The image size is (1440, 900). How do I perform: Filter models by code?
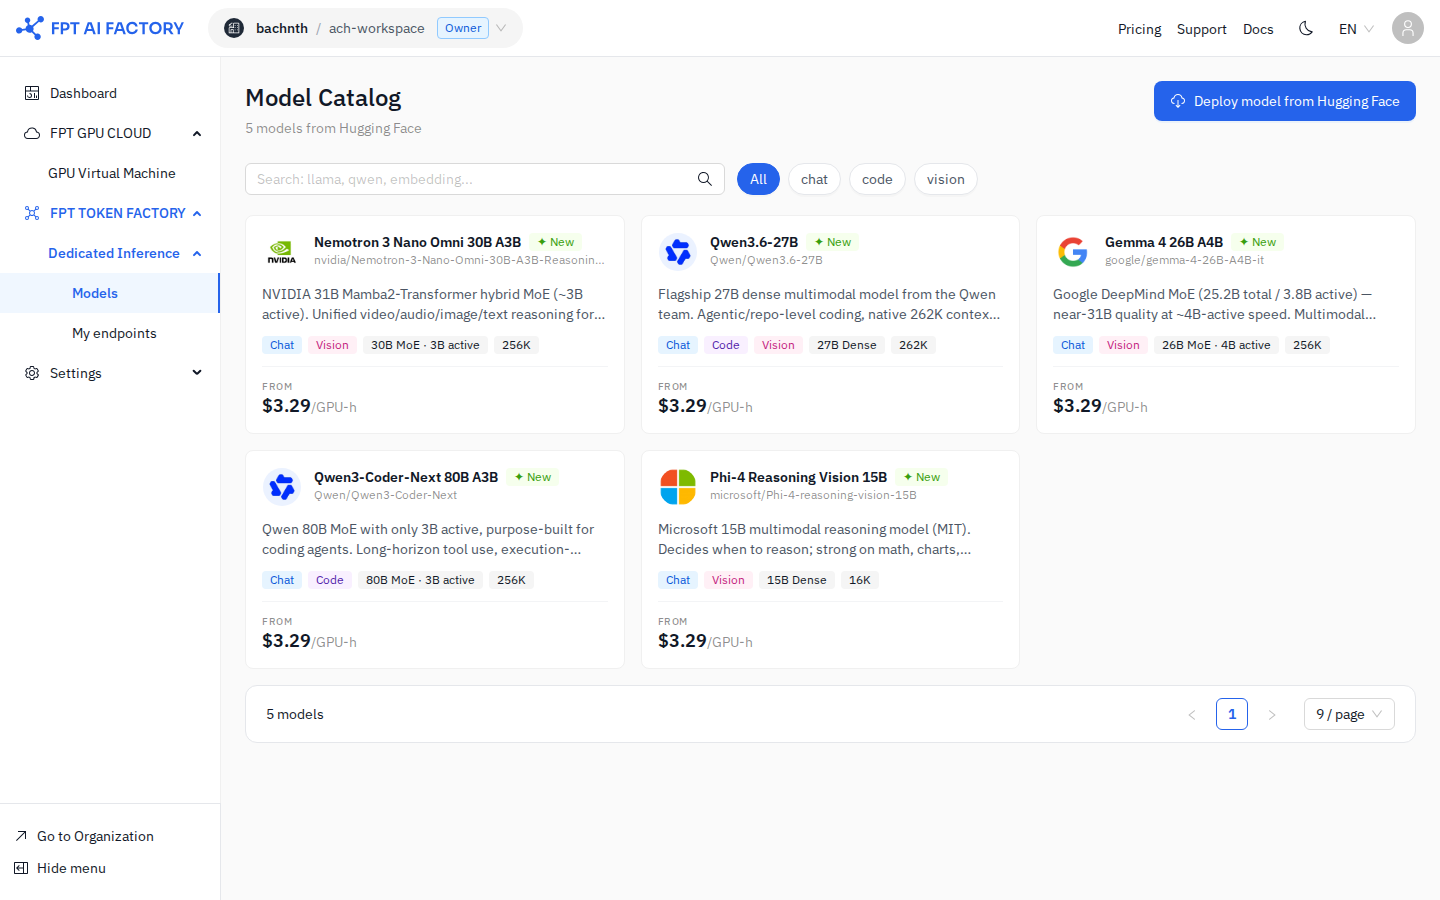pyautogui.click(x=877, y=179)
